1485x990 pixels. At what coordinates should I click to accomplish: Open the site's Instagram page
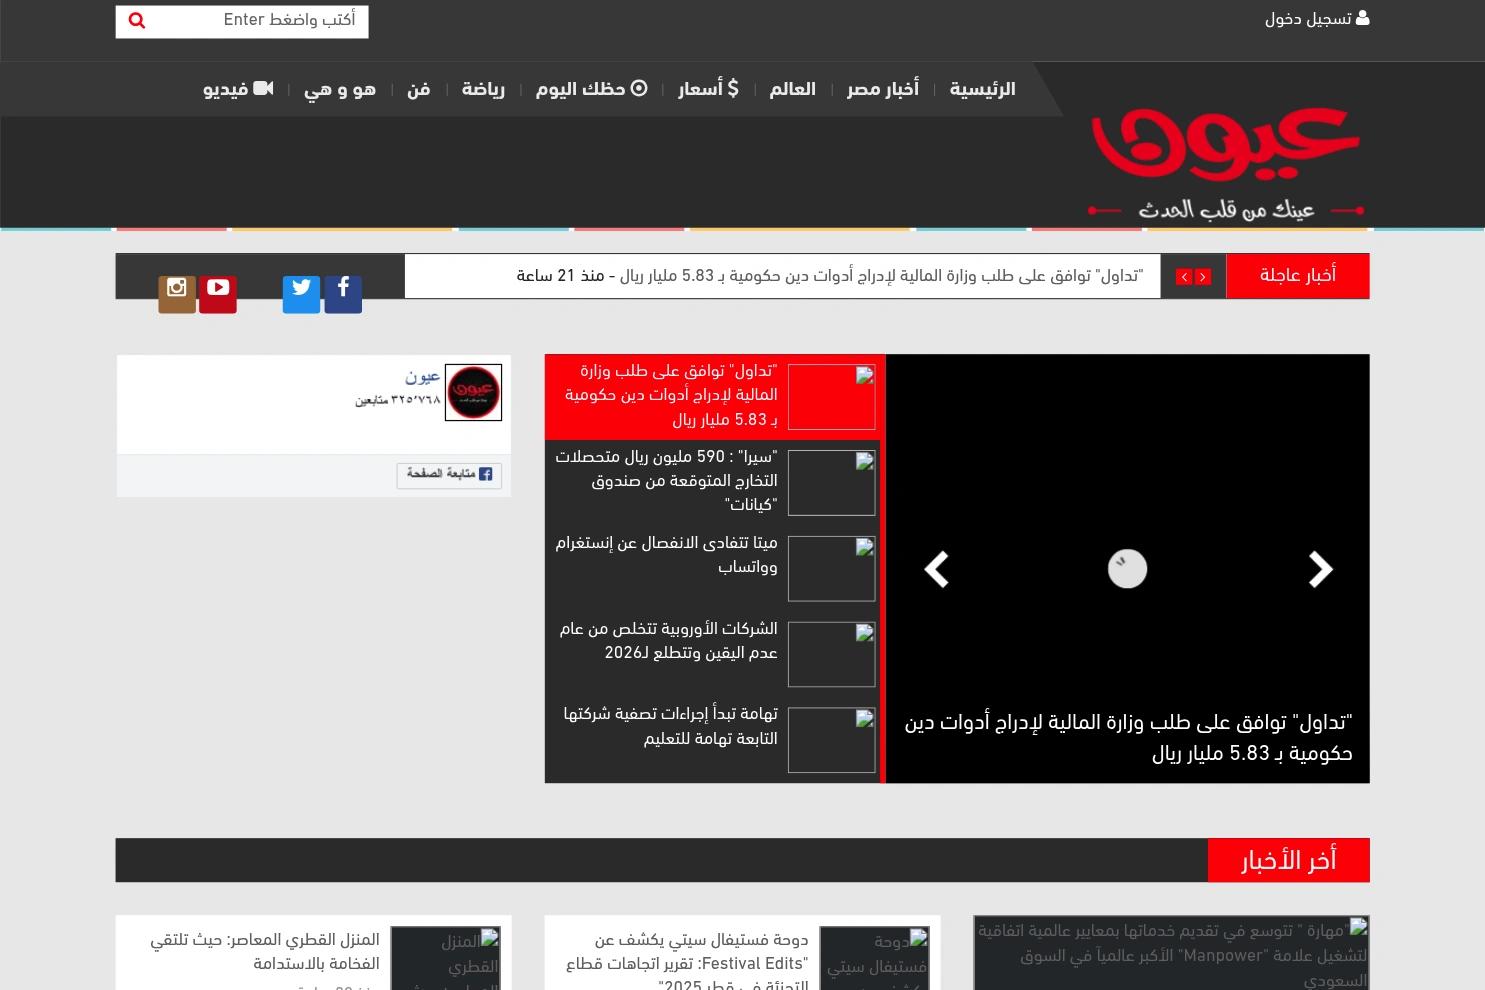tap(176, 288)
